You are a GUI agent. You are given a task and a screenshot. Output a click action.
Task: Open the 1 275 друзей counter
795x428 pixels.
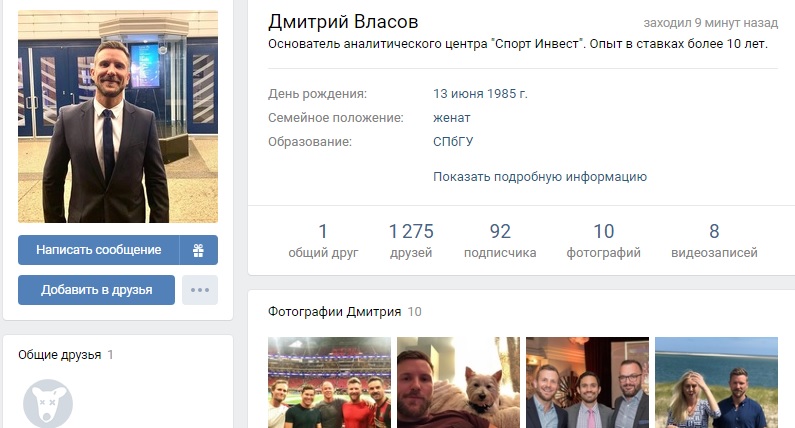411,241
